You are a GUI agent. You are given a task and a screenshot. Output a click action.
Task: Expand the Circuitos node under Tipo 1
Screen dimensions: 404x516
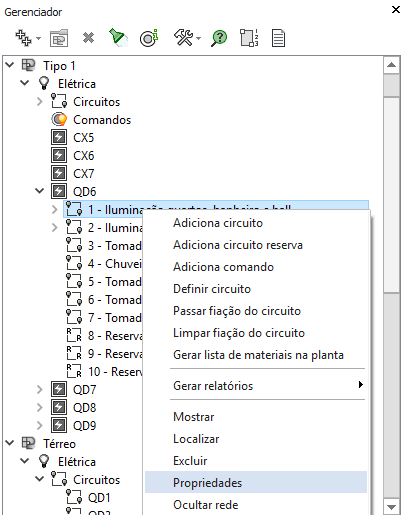tap(40, 101)
